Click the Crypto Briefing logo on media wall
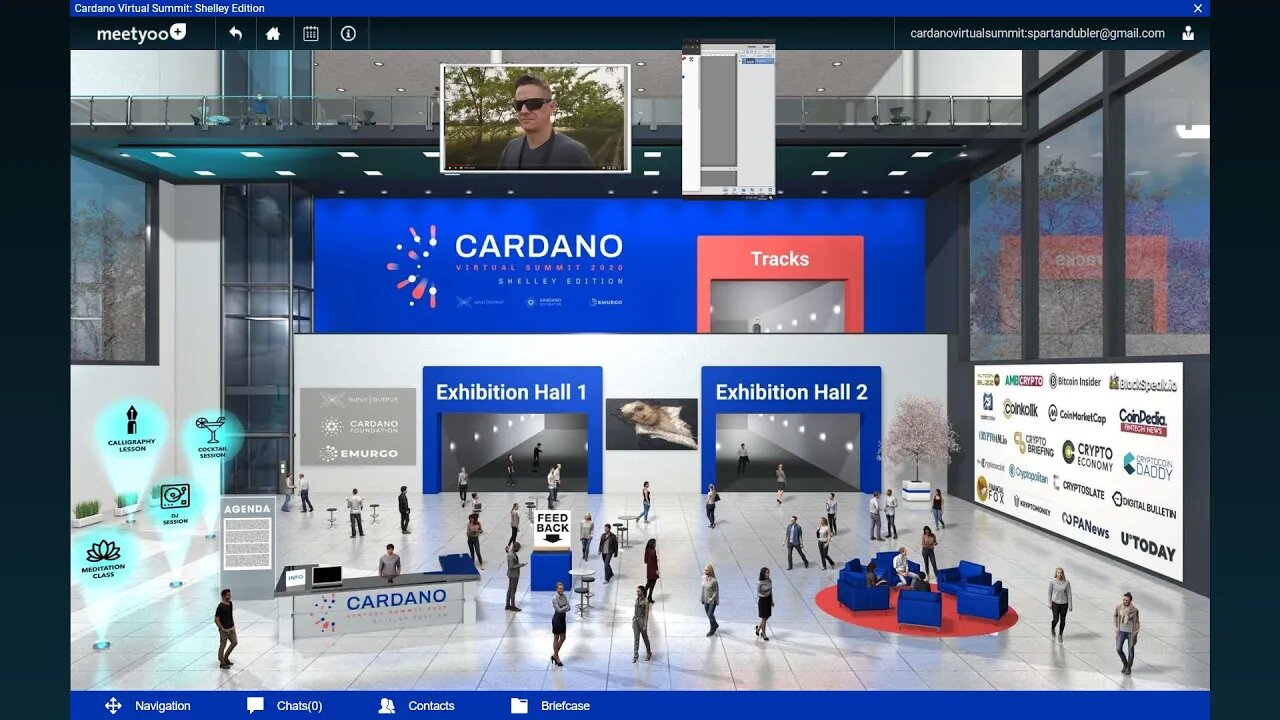The image size is (1280, 720). coord(1033,443)
